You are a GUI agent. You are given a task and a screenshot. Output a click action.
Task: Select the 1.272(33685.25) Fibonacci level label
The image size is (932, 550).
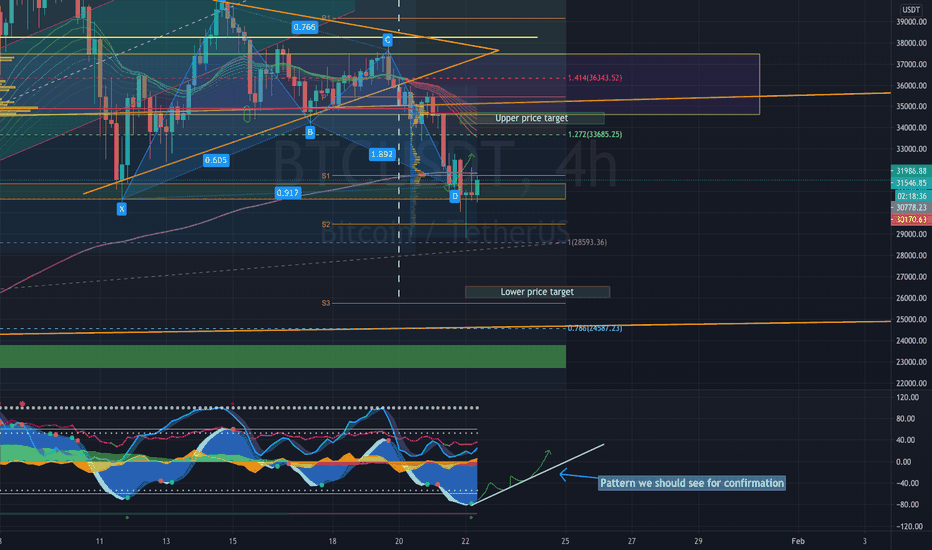(594, 134)
